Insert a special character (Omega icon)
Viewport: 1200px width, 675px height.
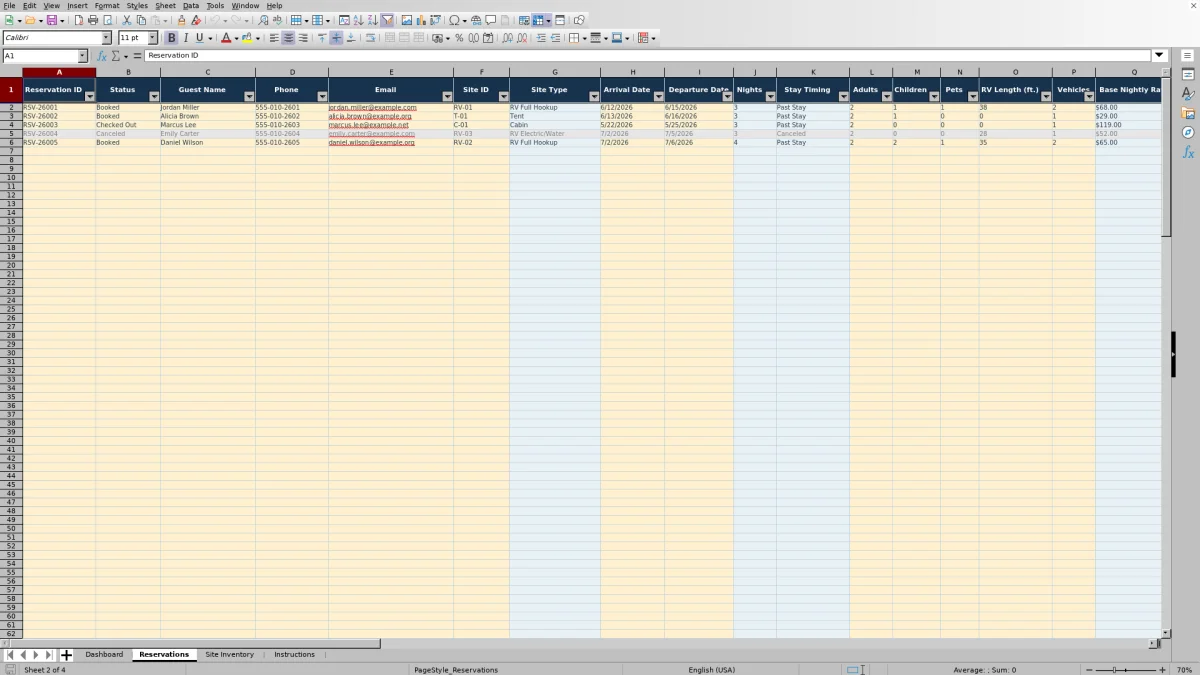tap(454, 20)
